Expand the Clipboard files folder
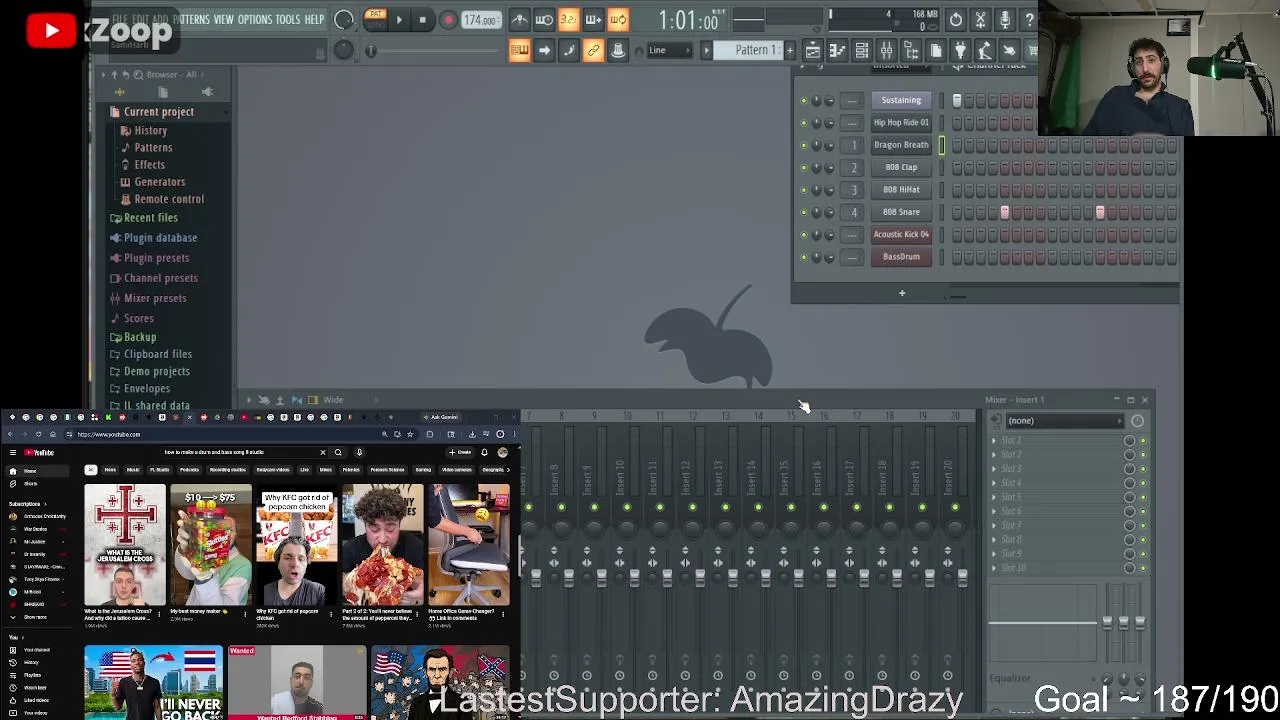The width and height of the screenshot is (1280, 720). coord(157,354)
